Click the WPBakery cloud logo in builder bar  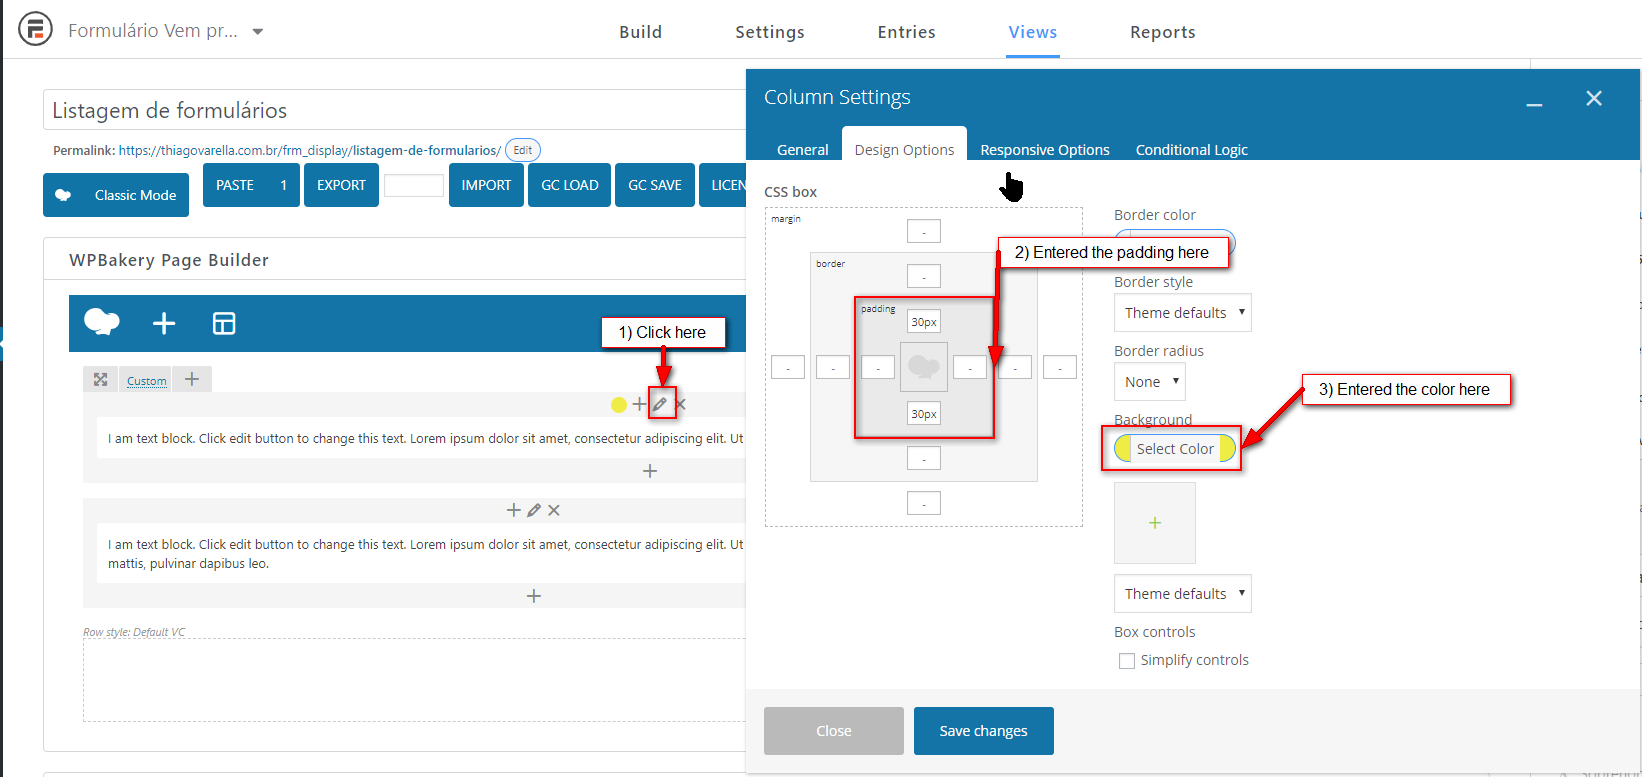click(102, 322)
